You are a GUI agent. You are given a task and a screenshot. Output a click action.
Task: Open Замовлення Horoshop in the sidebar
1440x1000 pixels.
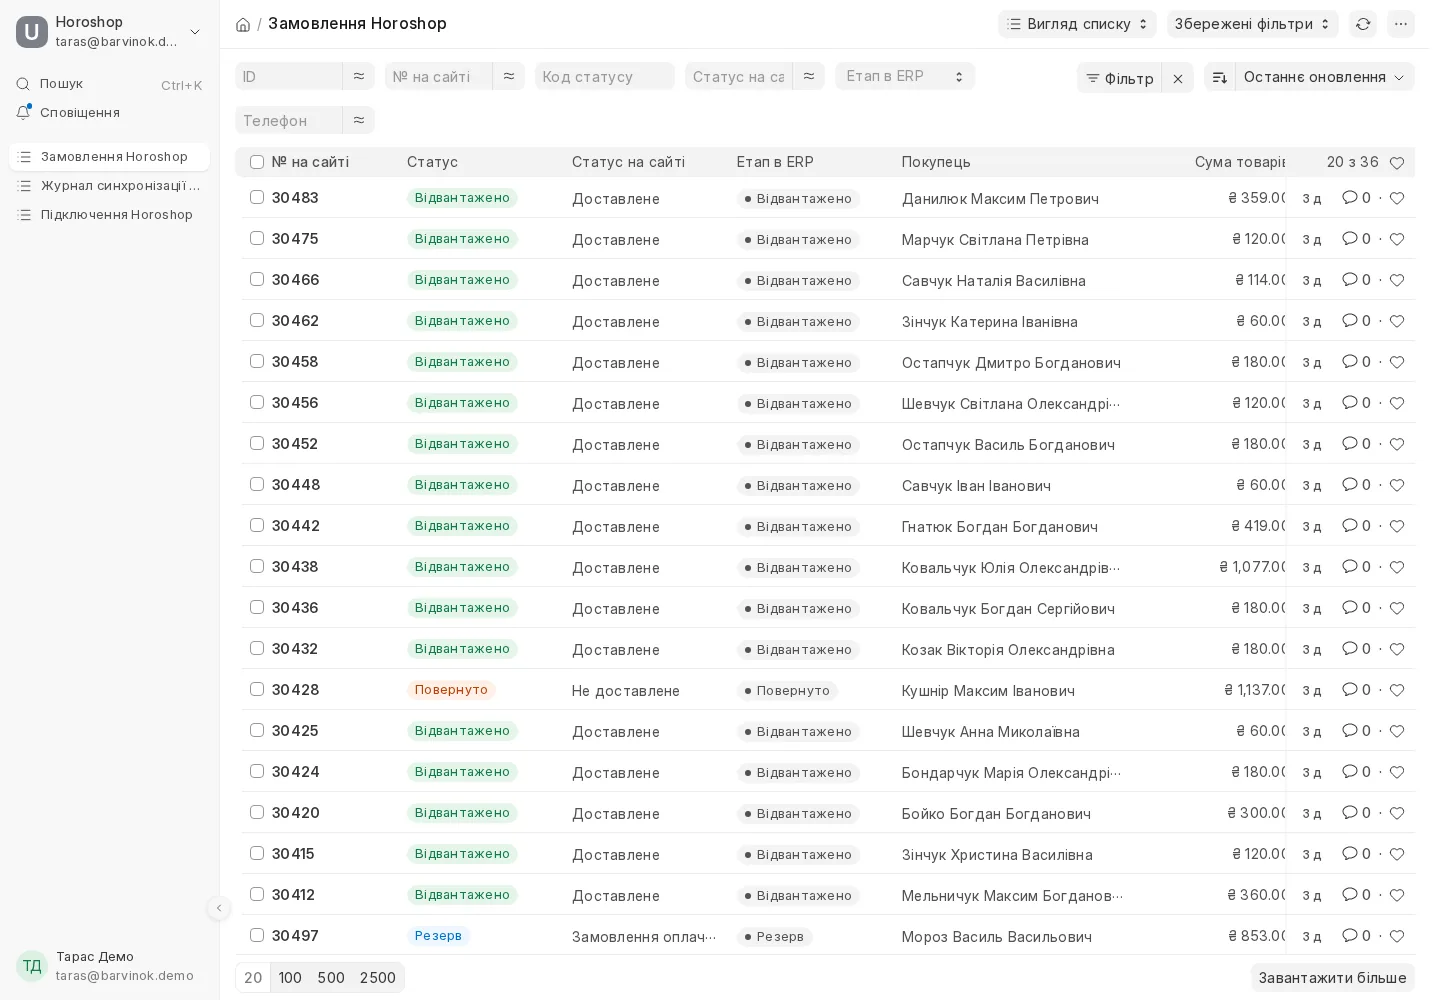(x=109, y=157)
